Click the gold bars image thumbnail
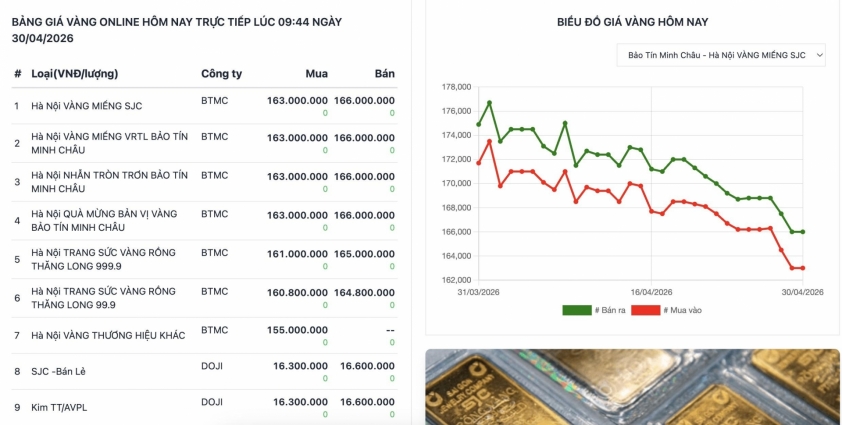The height and width of the screenshot is (425, 842). pos(632,387)
